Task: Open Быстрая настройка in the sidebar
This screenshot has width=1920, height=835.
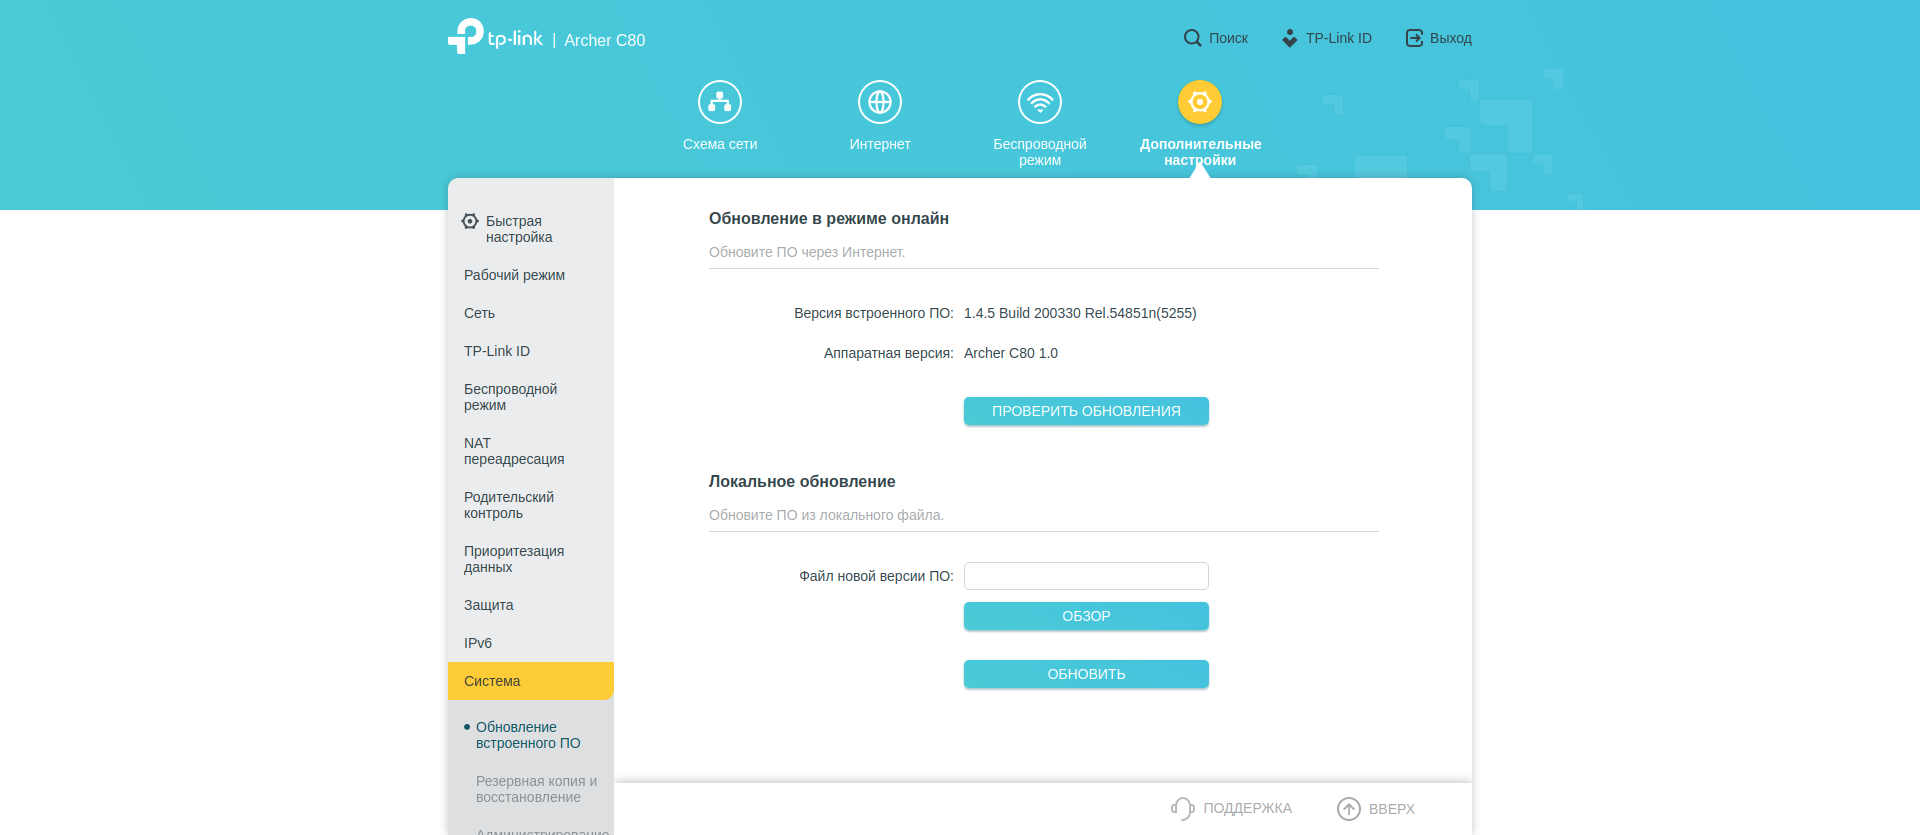Action: point(518,229)
